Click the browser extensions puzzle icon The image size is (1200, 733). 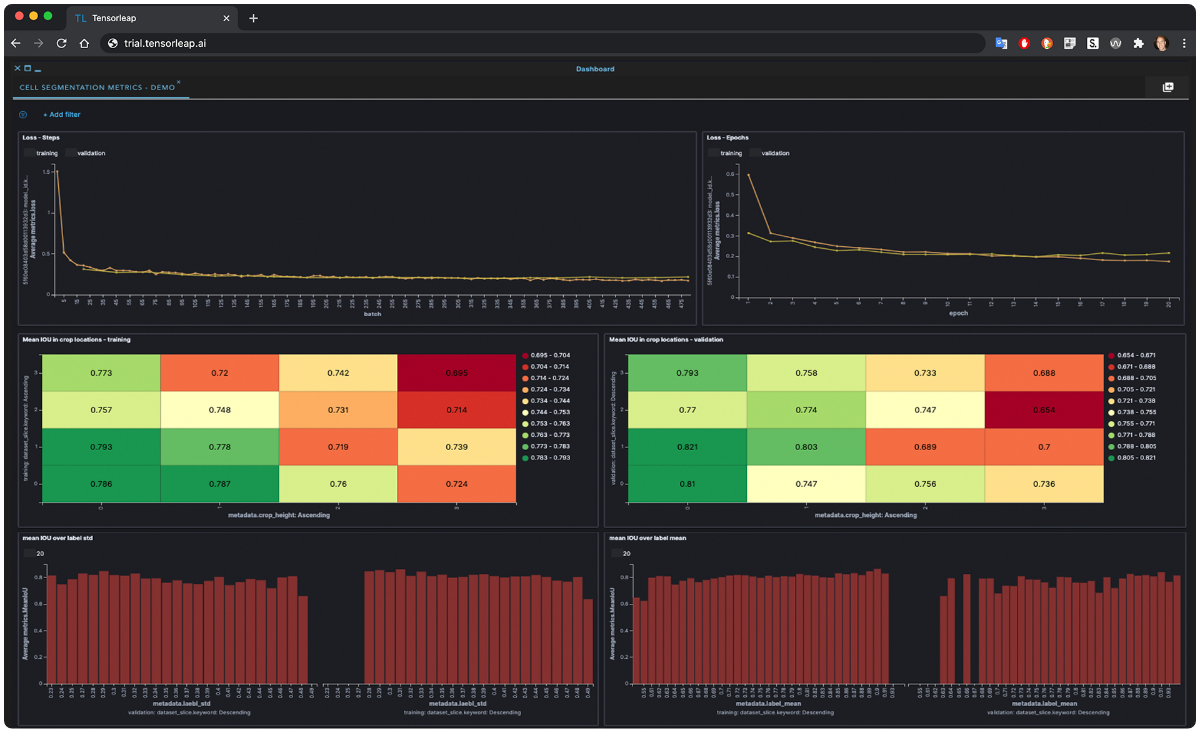coord(1138,43)
